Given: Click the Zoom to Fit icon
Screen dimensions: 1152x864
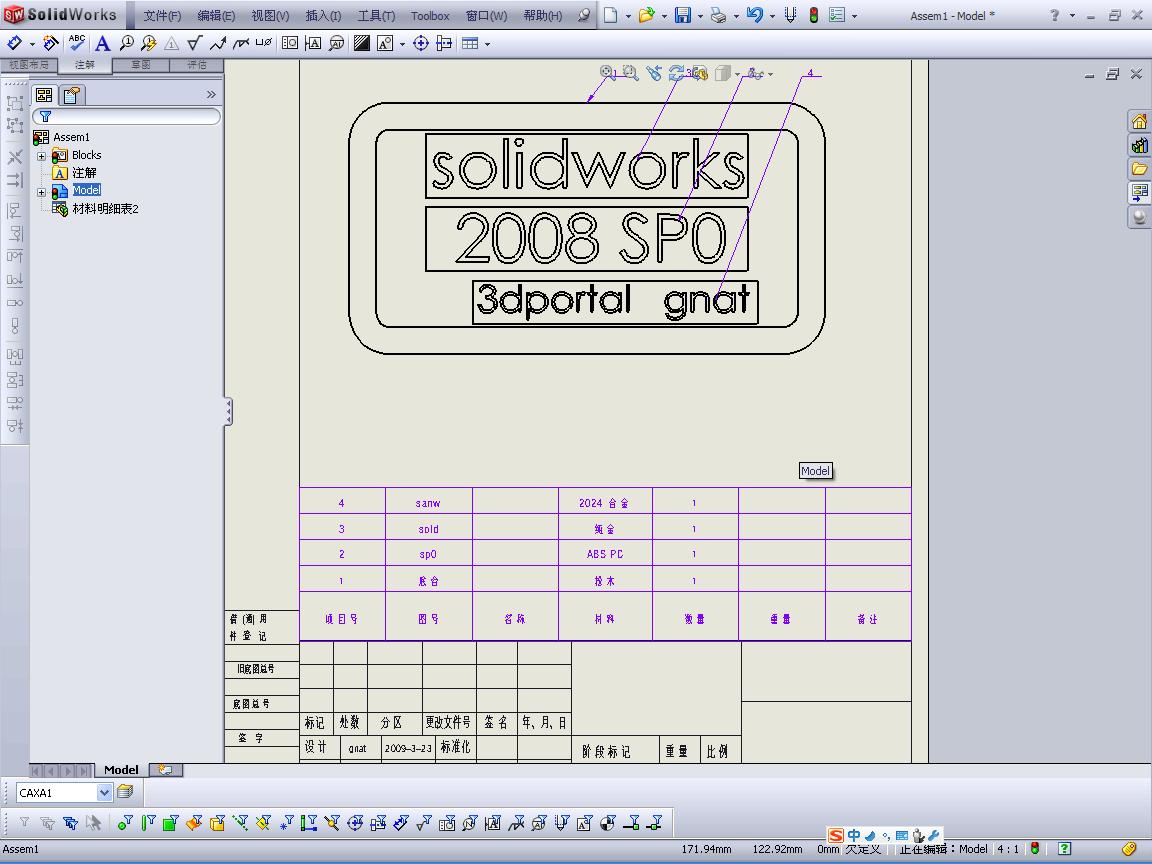Looking at the screenshot, I should [x=608, y=72].
